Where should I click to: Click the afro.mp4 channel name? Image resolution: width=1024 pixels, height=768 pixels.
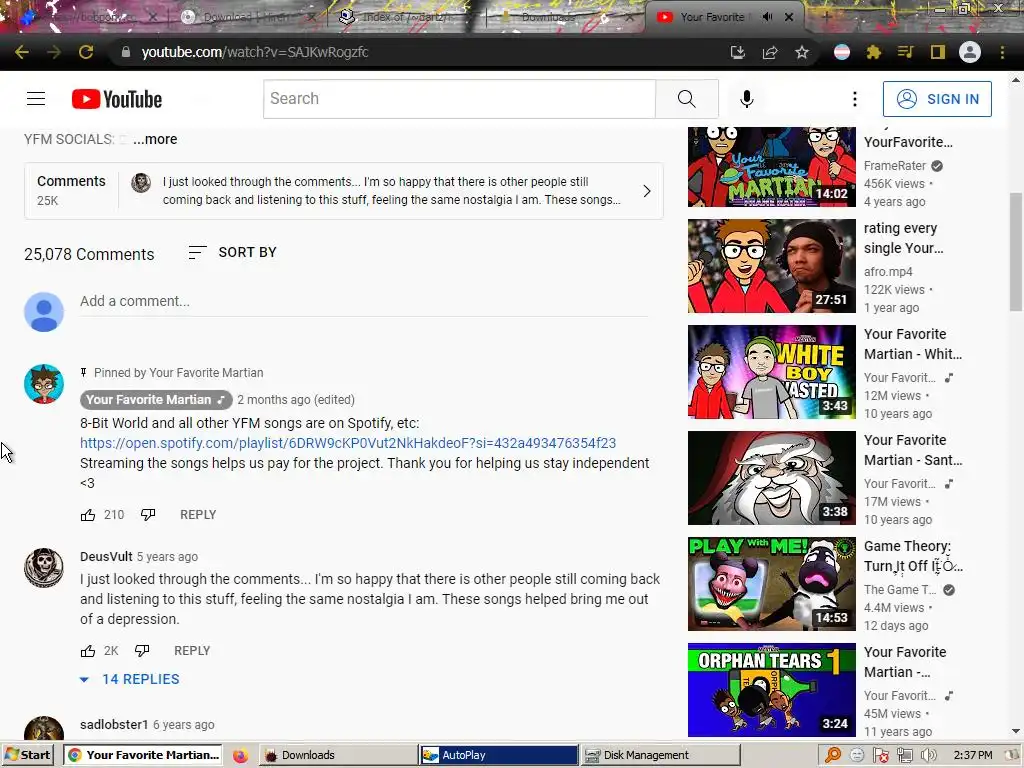click(888, 272)
